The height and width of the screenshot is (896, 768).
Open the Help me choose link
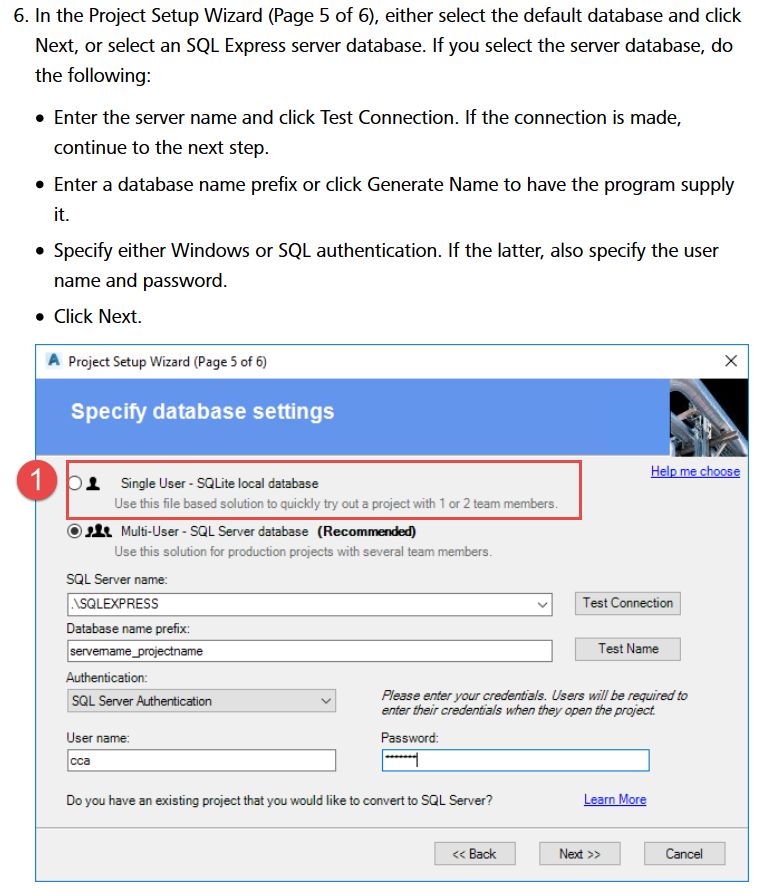click(x=695, y=470)
